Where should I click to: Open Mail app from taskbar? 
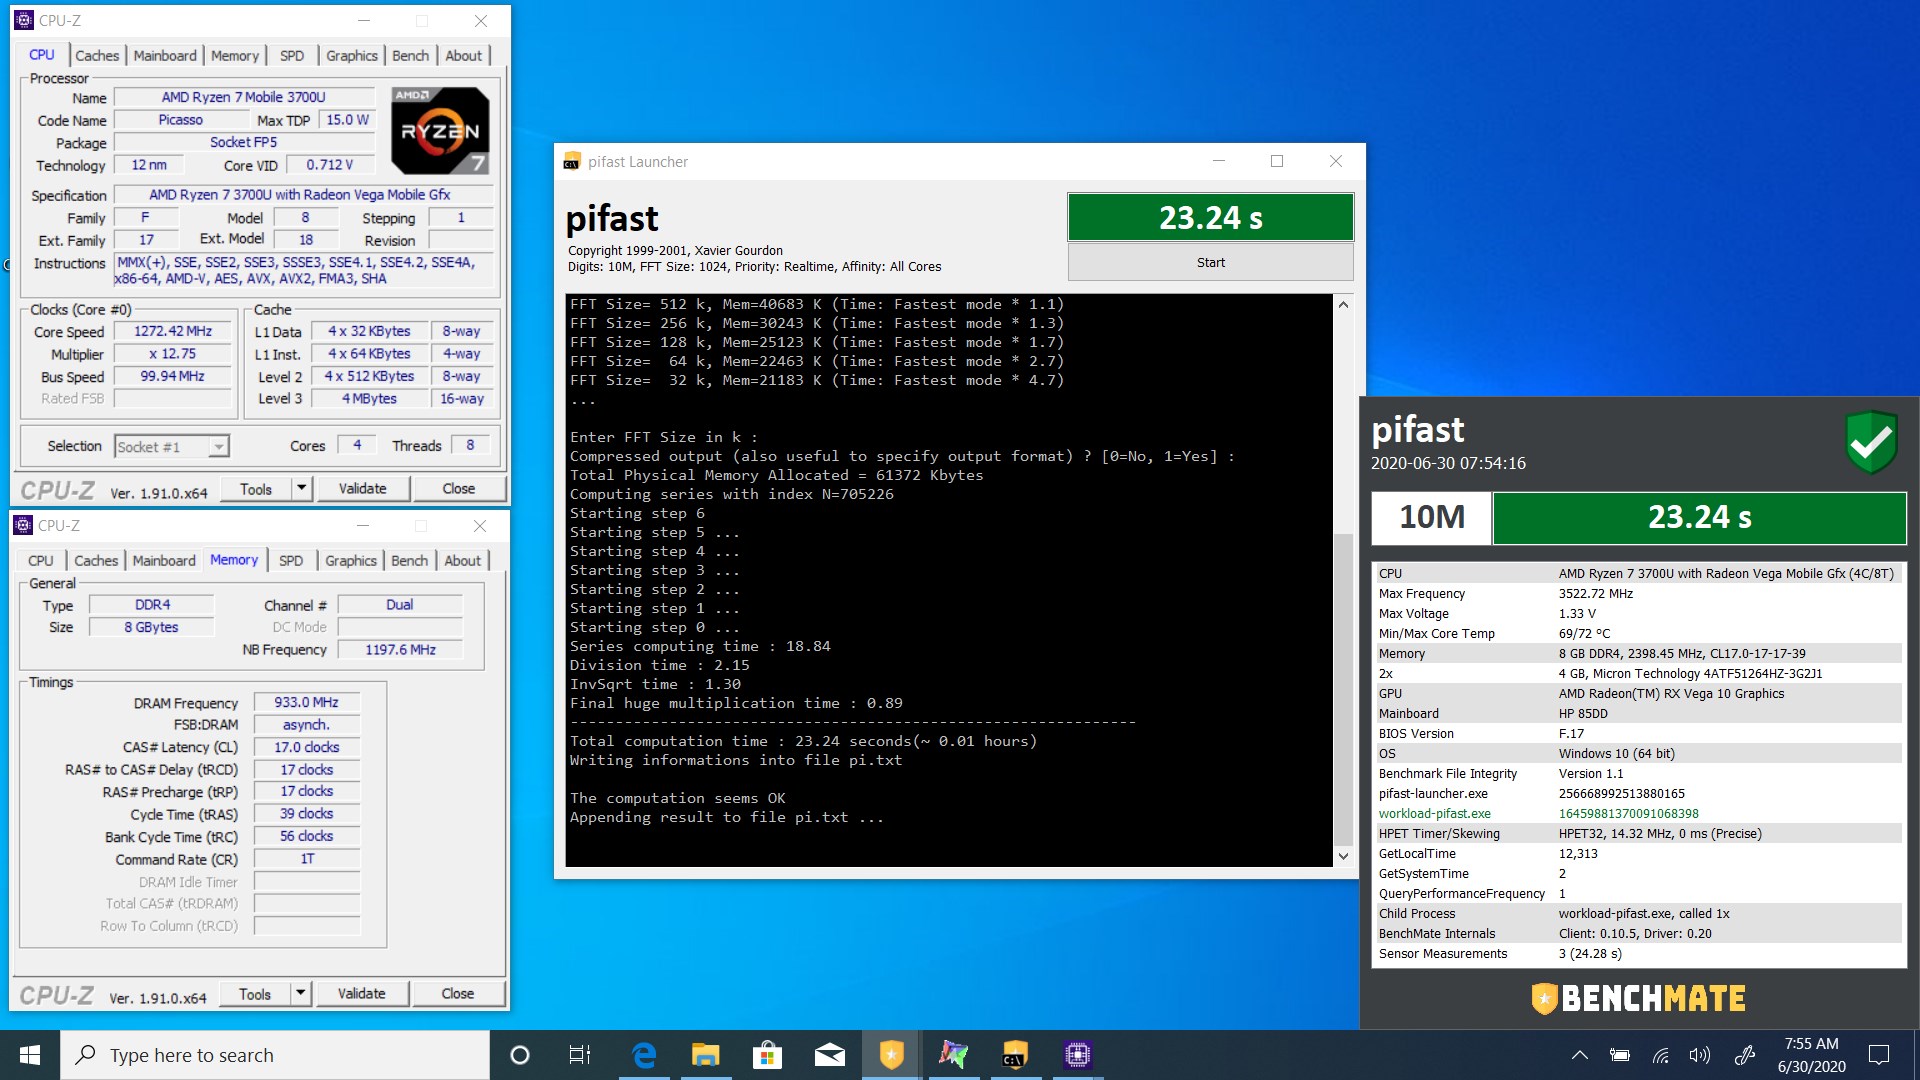click(829, 1055)
